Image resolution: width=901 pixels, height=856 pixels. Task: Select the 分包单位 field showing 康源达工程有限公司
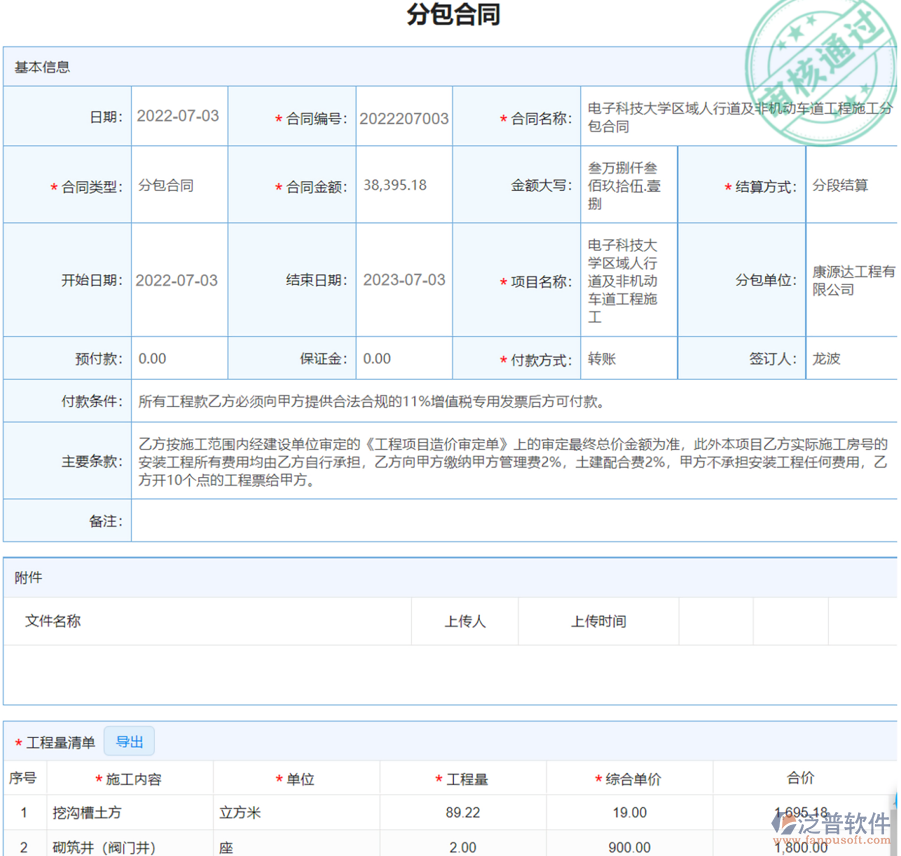click(850, 280)
